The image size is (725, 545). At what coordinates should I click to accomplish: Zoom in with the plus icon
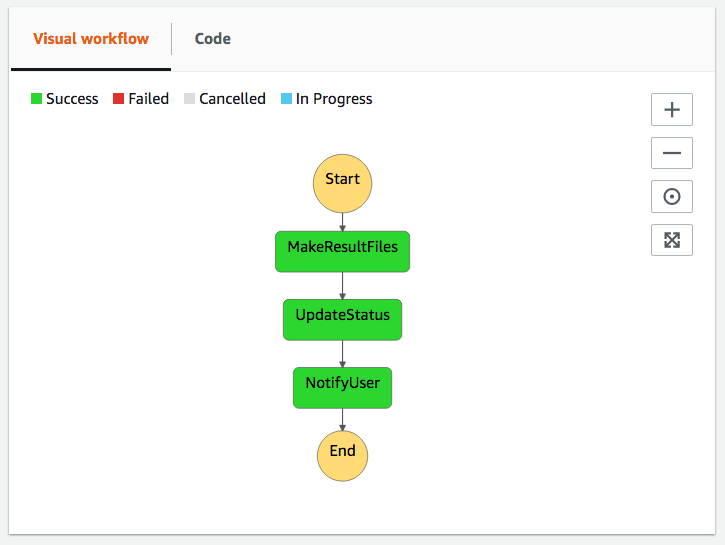click(671, 110)
